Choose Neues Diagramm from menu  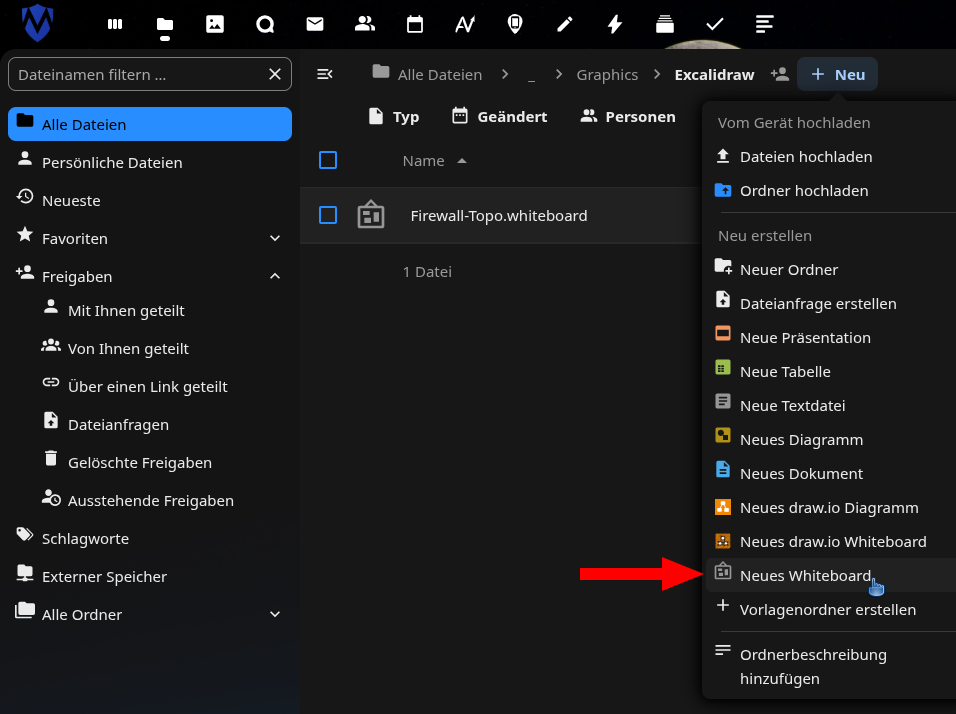(830, 440)
